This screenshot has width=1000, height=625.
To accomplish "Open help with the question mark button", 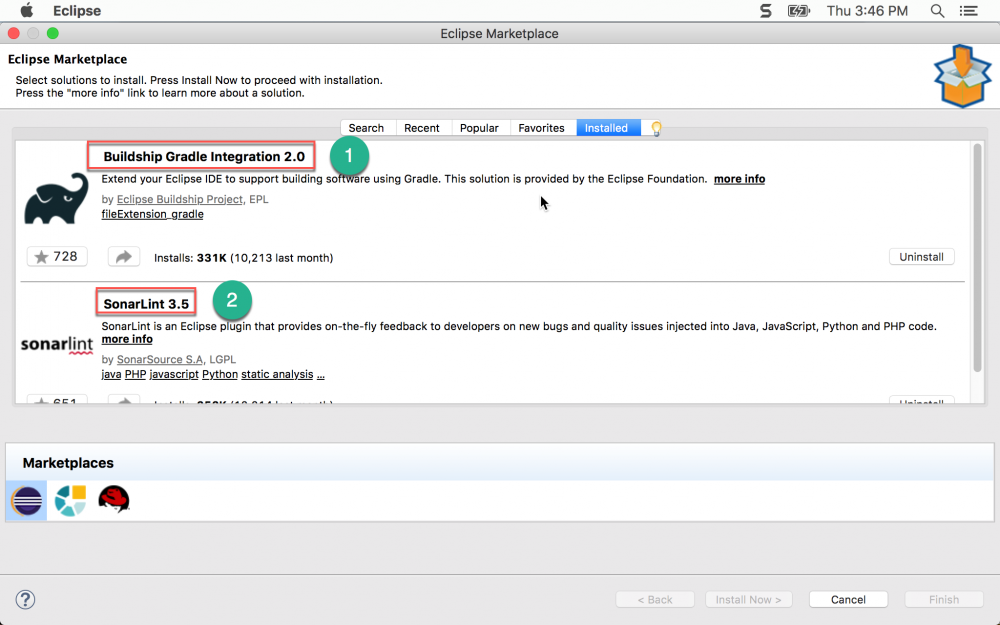I will coord(26,599).
